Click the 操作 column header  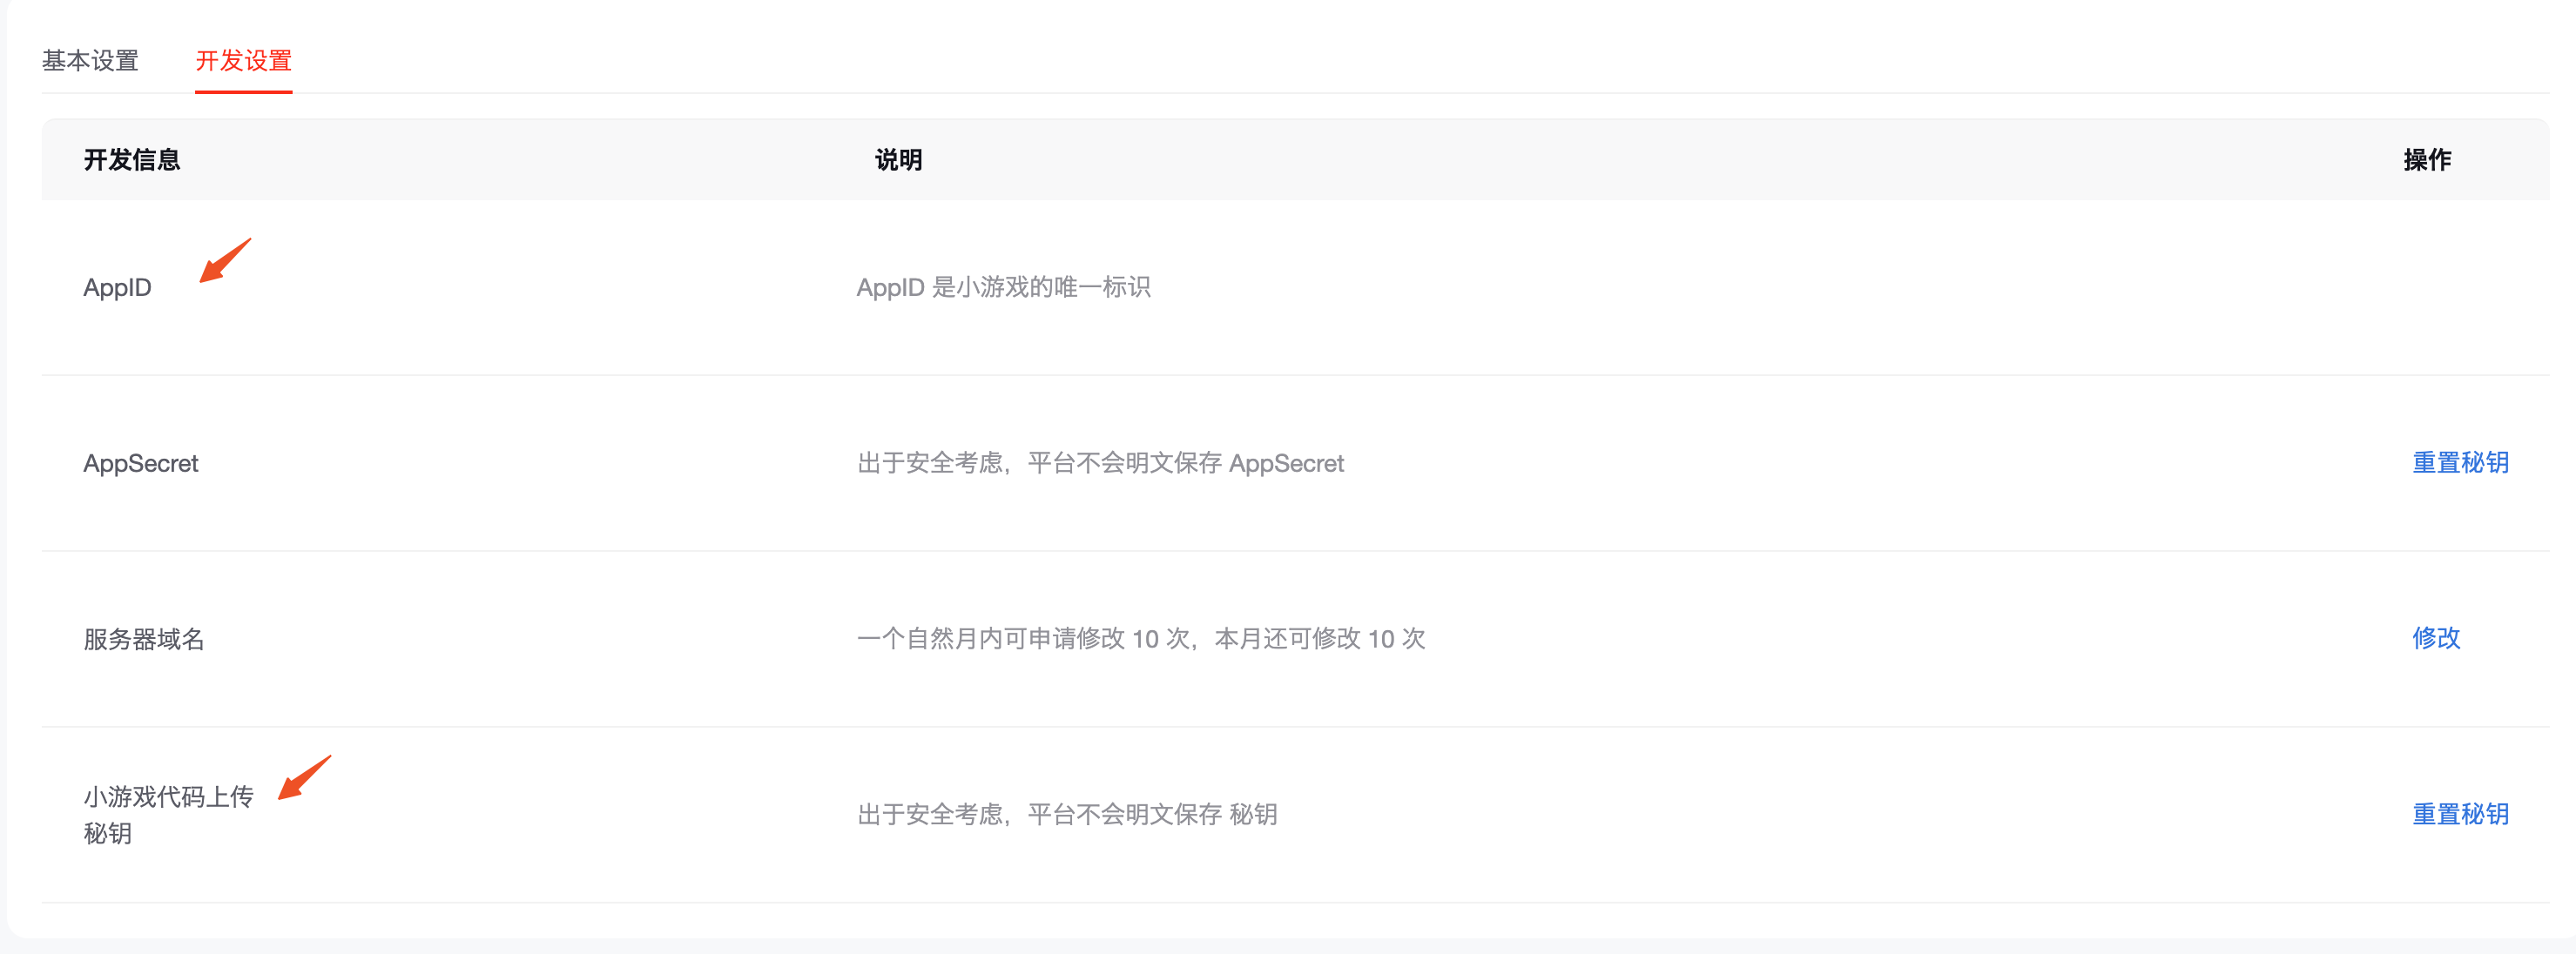2426,160
